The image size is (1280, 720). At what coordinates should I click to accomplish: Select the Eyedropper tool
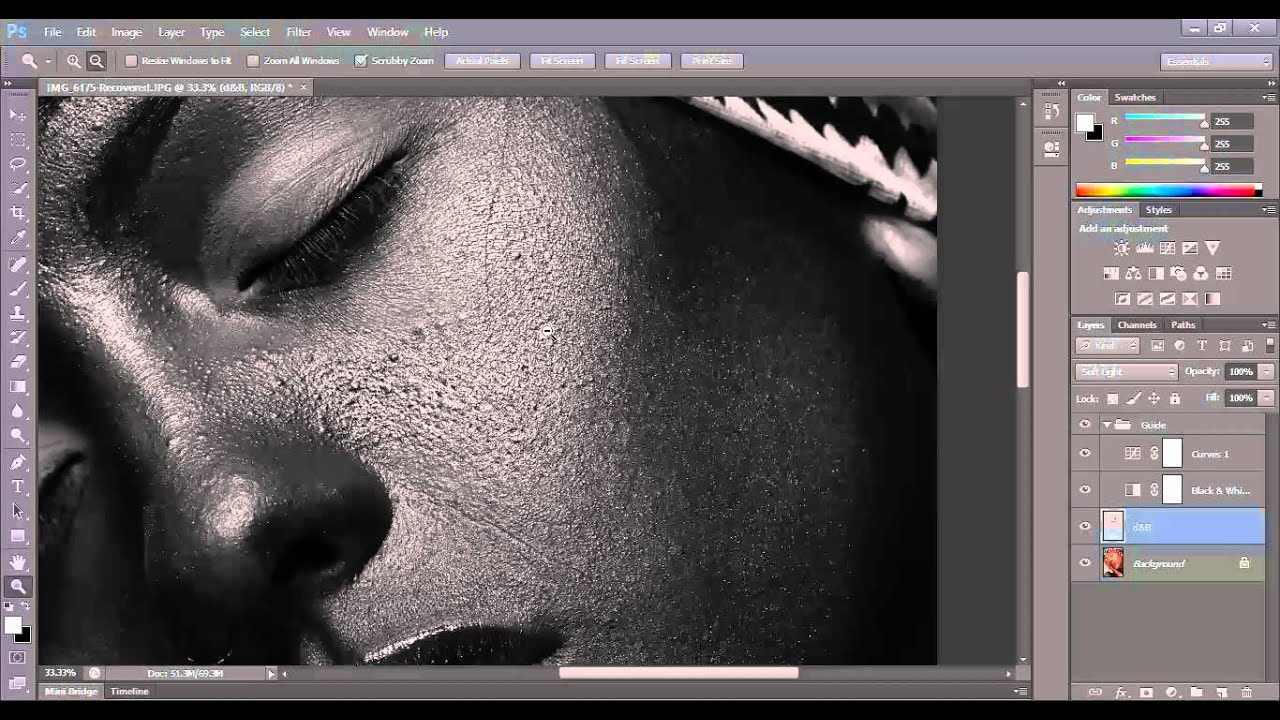click(18, 238)
